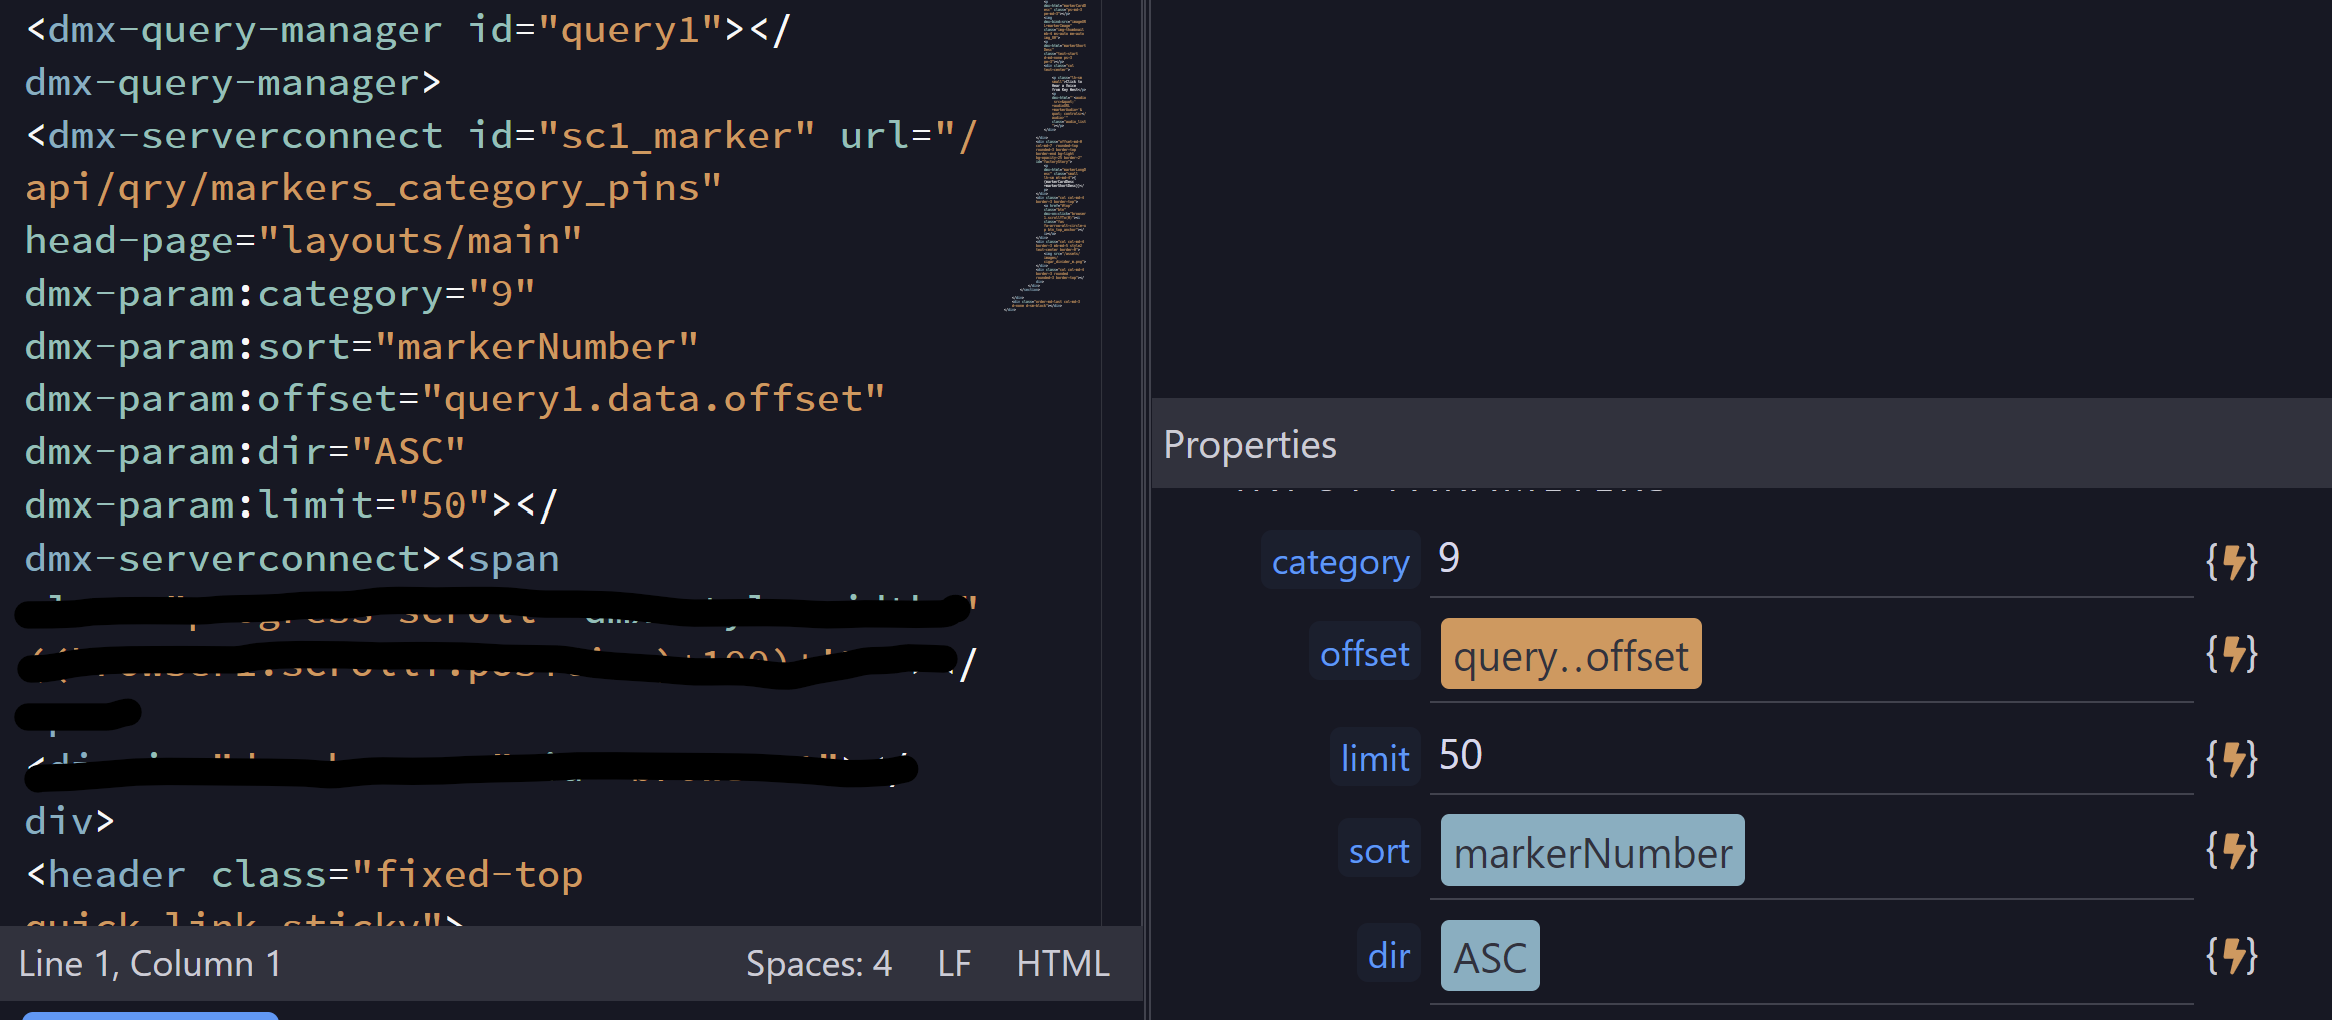The image size is (2332, 1020).
Task: Click the blue button below the status bar
Action: tap(150, 1015)
